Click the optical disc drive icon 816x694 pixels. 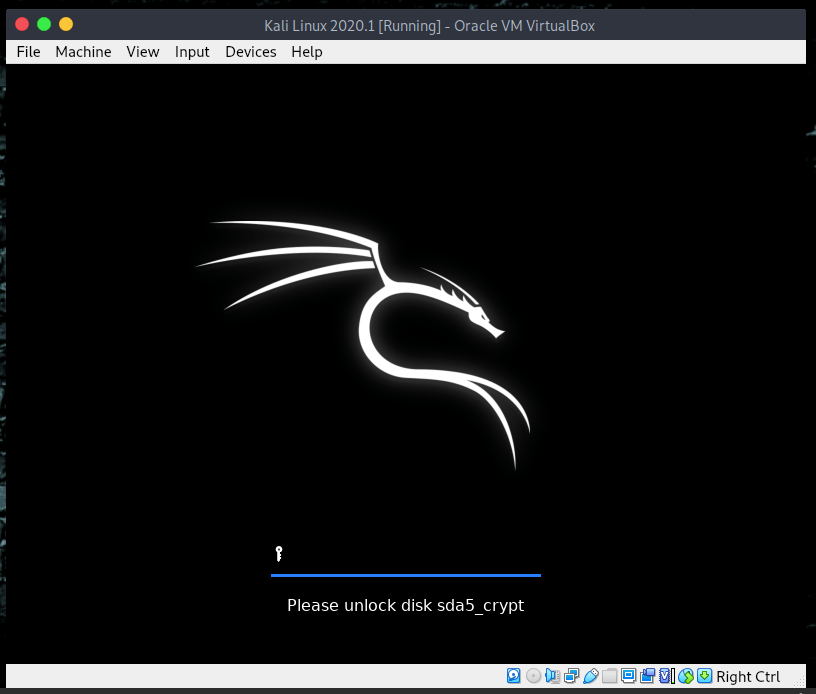[x=533, y=676]
